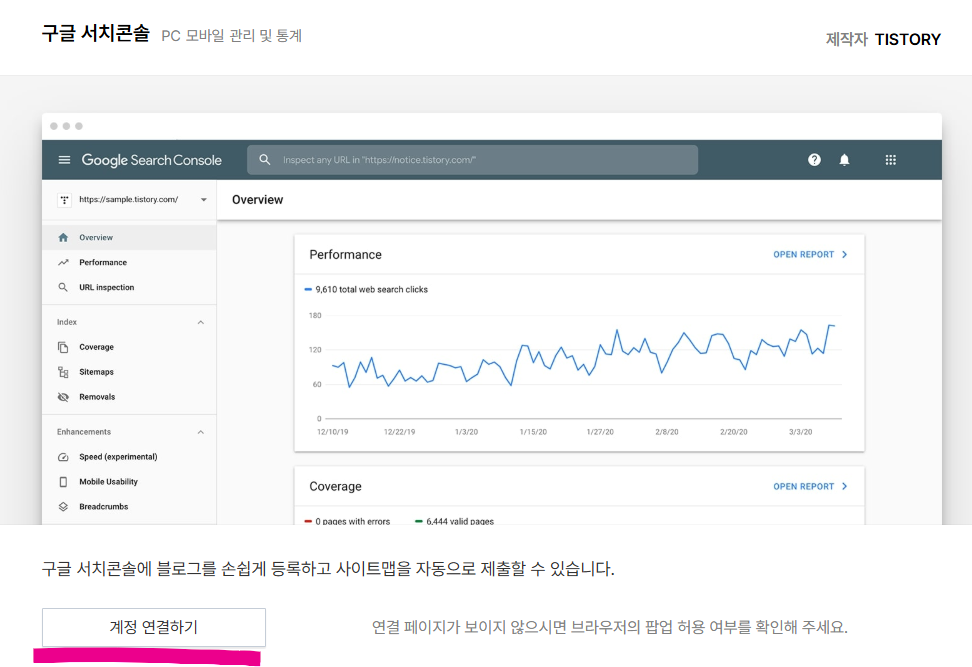Screen dimensions: 972x667
Task: Click the popup permission notice text
Action: pos(609,627)
